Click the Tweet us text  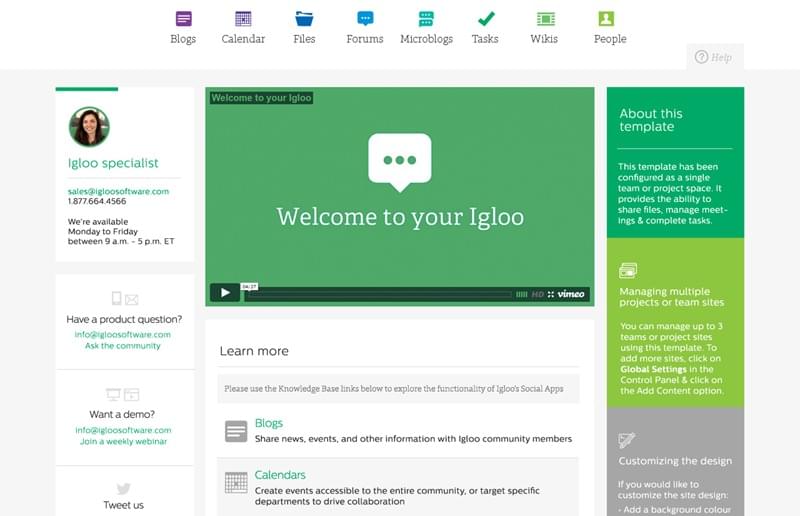tap(123, 505)
